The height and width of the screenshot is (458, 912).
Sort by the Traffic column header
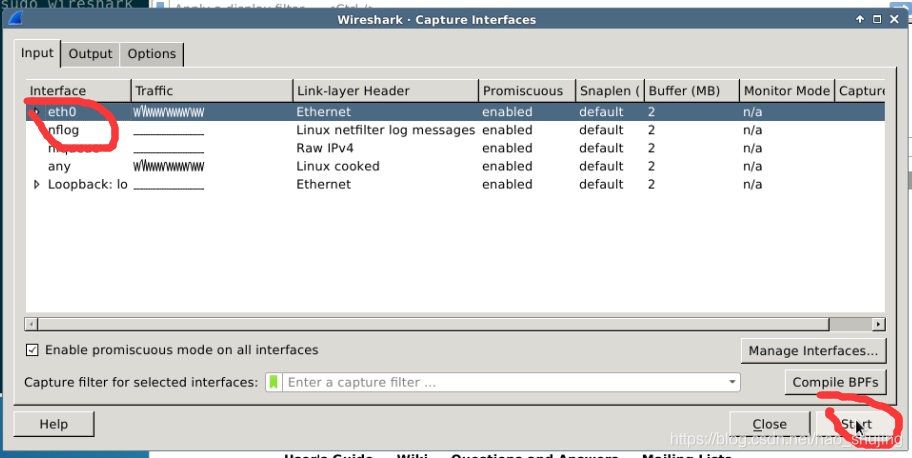tap(212, 91)
